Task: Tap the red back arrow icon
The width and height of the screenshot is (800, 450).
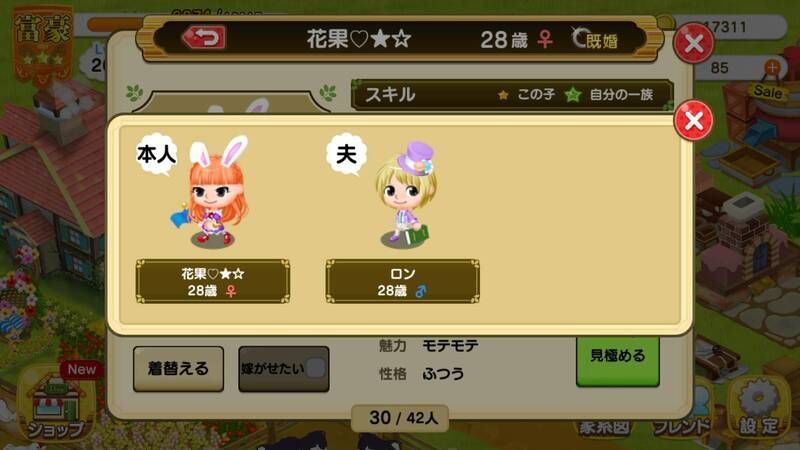Action: click(204, 38)
